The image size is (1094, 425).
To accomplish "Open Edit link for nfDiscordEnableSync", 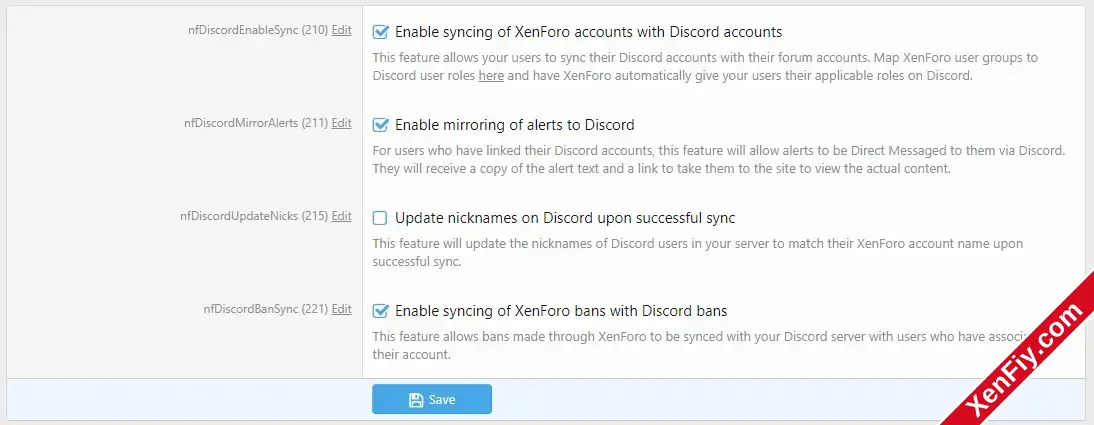I will [x=341, y=30].
